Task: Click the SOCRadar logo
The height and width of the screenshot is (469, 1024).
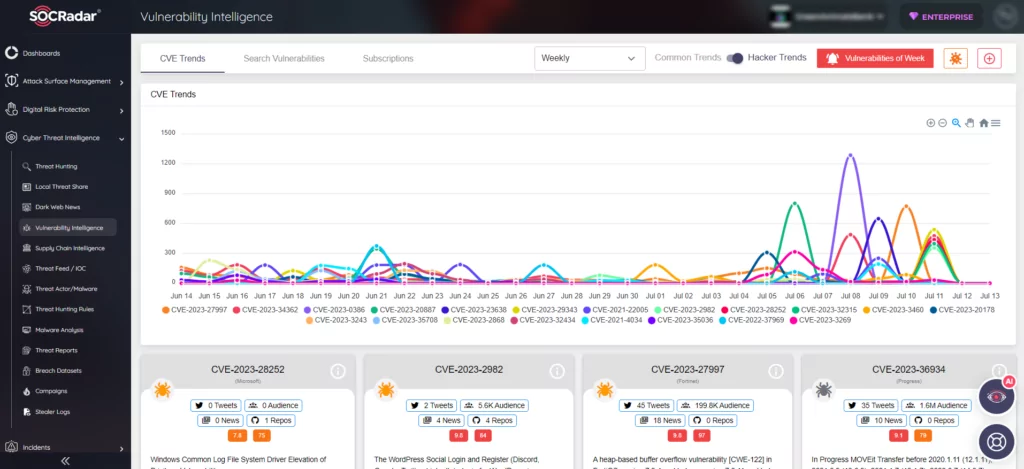Action: coord(65,16)
